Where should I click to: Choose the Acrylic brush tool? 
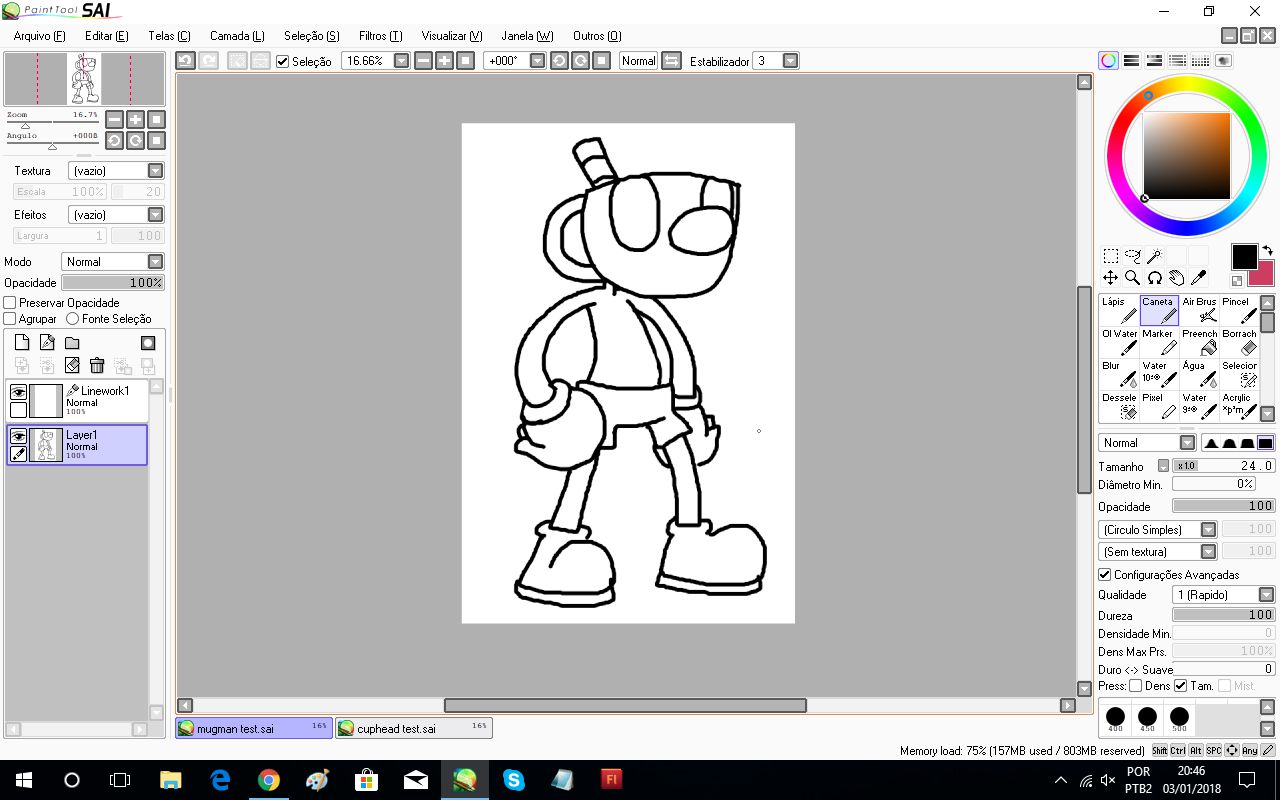pos(1238,406)
